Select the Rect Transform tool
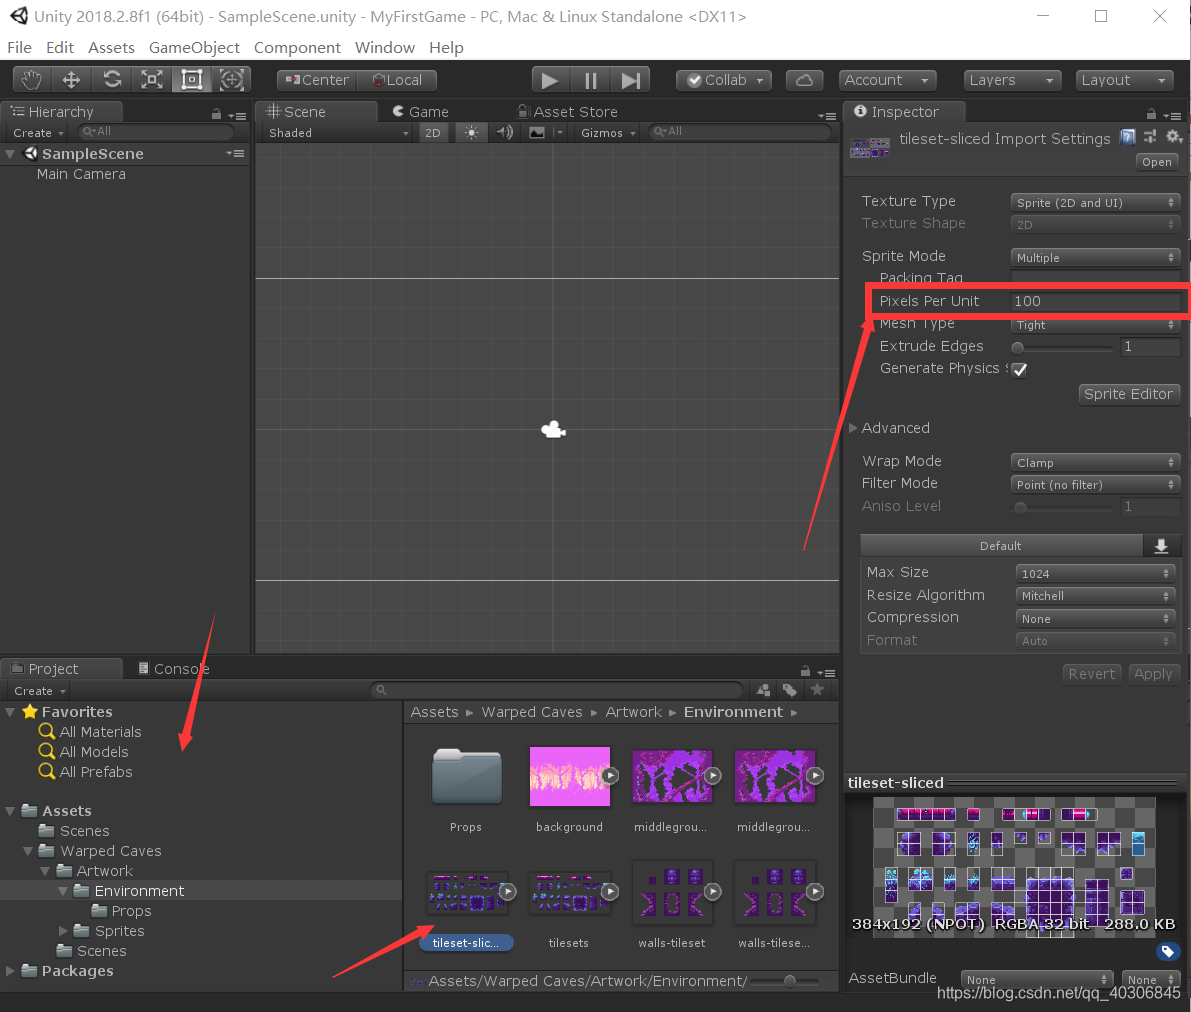The image size is (1191, 1012). [x=191, y=80]
